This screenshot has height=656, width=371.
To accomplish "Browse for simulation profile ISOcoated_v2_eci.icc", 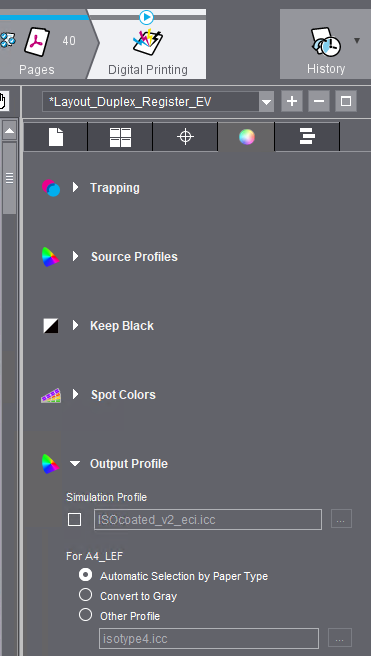I will [341, 519].
